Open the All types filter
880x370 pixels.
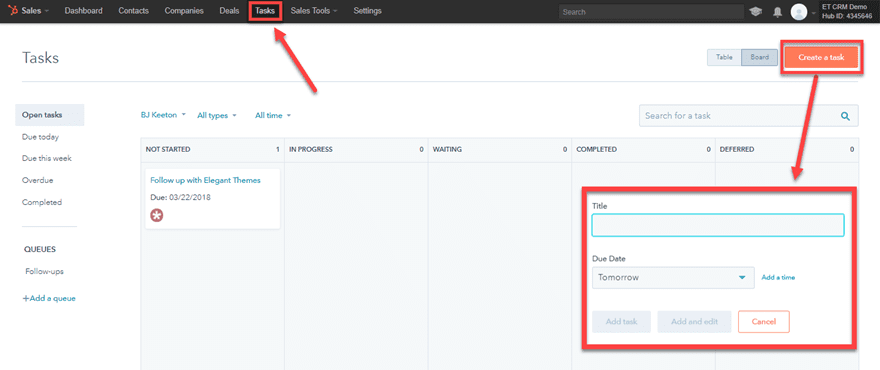point(217,115)
